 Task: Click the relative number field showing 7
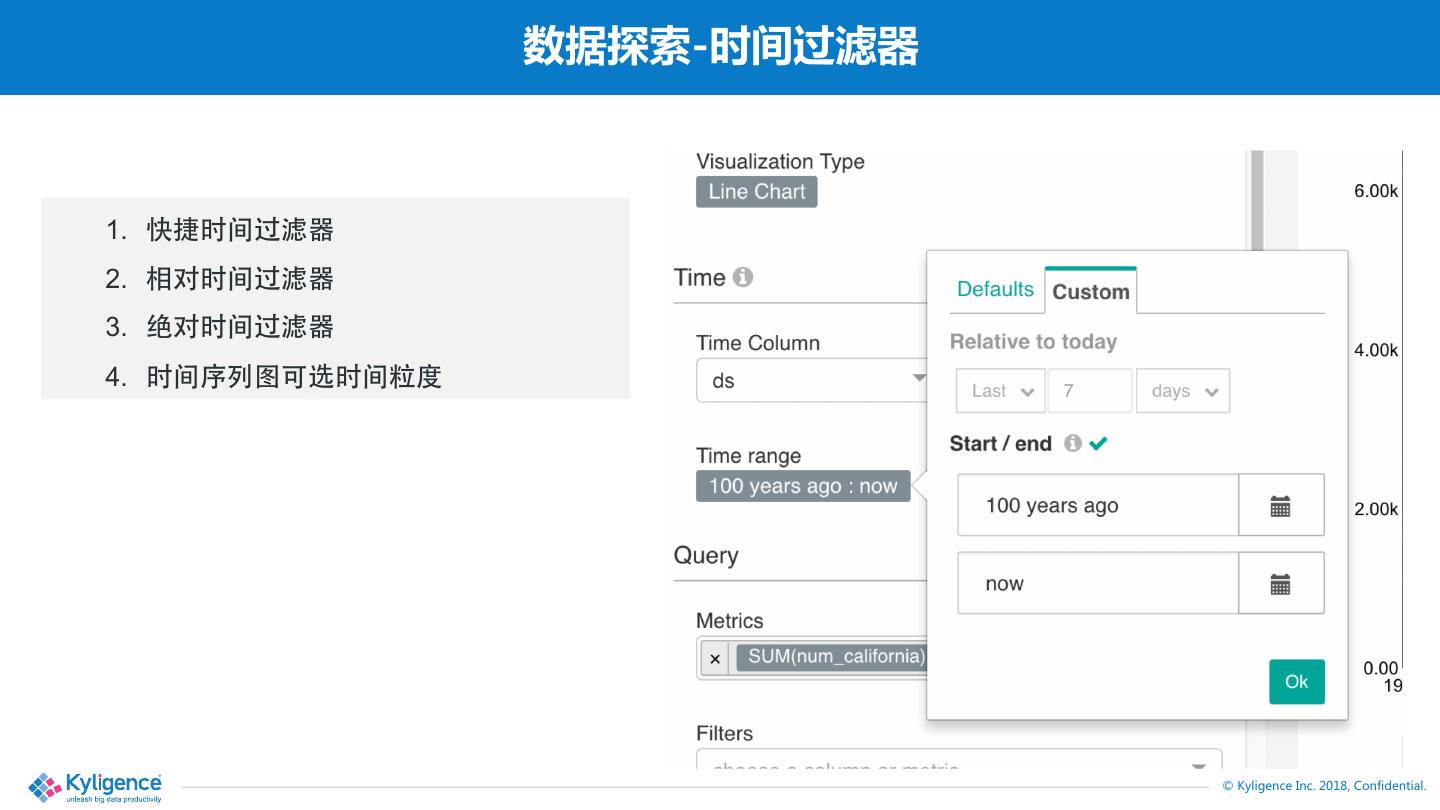(x=1089, y=391)
